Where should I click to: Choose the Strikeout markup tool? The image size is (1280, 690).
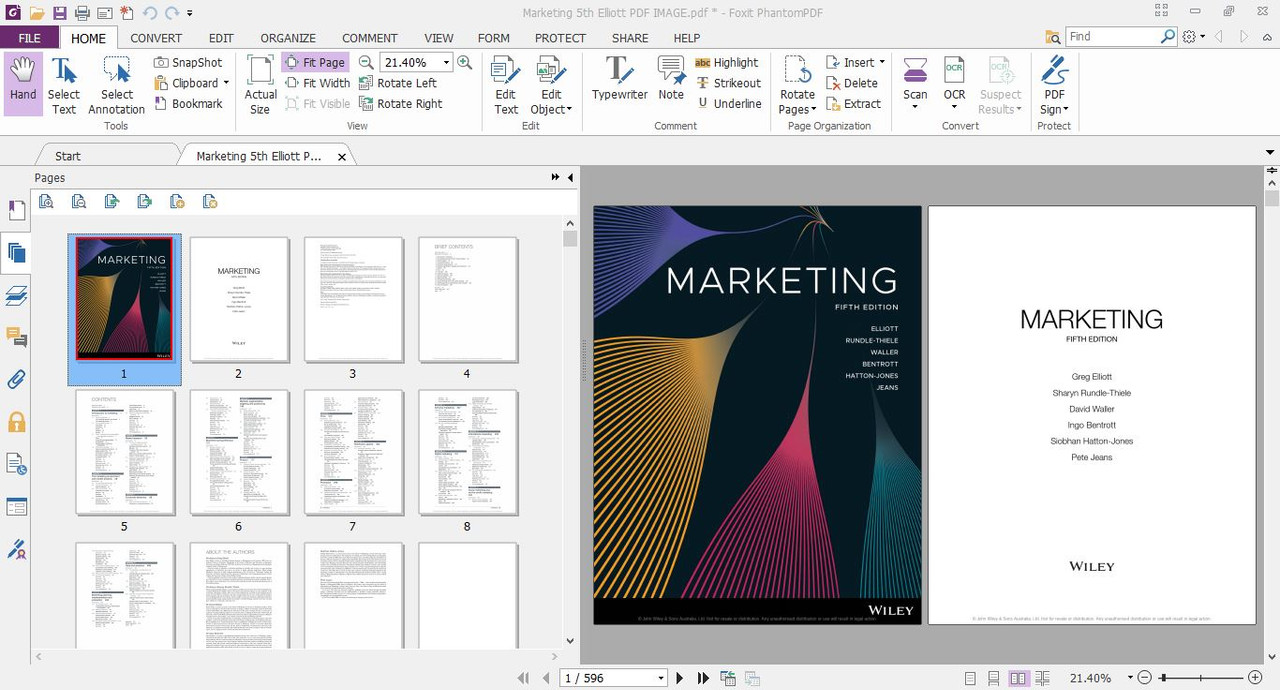[728, 83]
